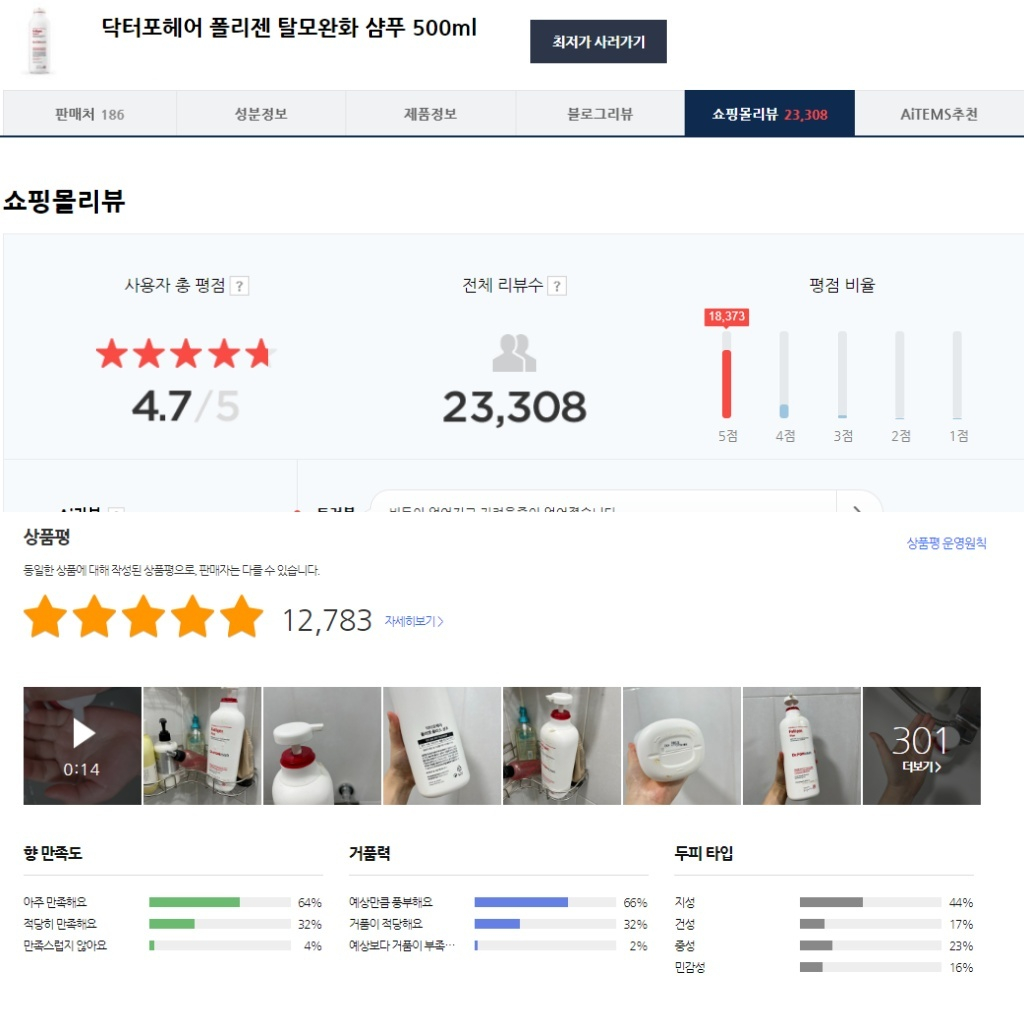
Task: Open the 301 더보기 photo gallery
Action: click(921, 746)
